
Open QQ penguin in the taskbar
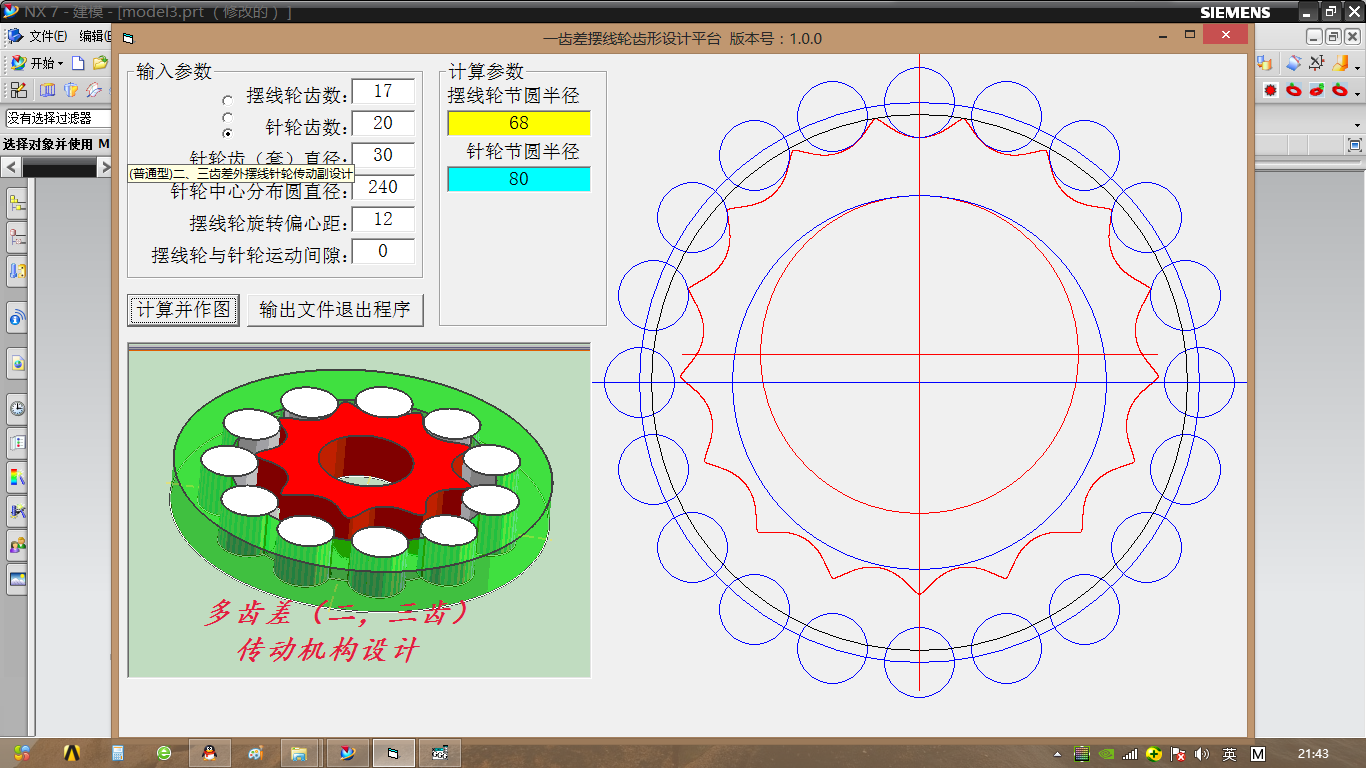click(x=209, y=753)
